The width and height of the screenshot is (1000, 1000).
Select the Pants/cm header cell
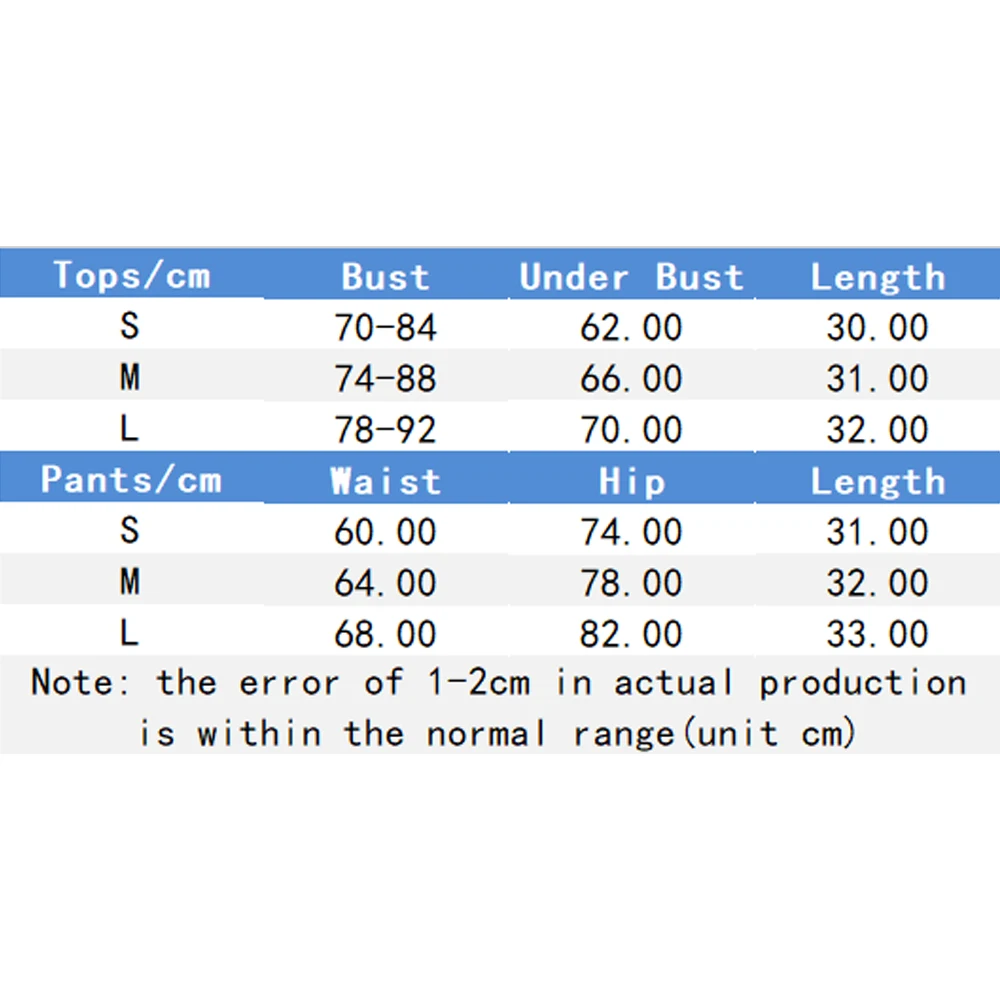click(x=131, y=480)
